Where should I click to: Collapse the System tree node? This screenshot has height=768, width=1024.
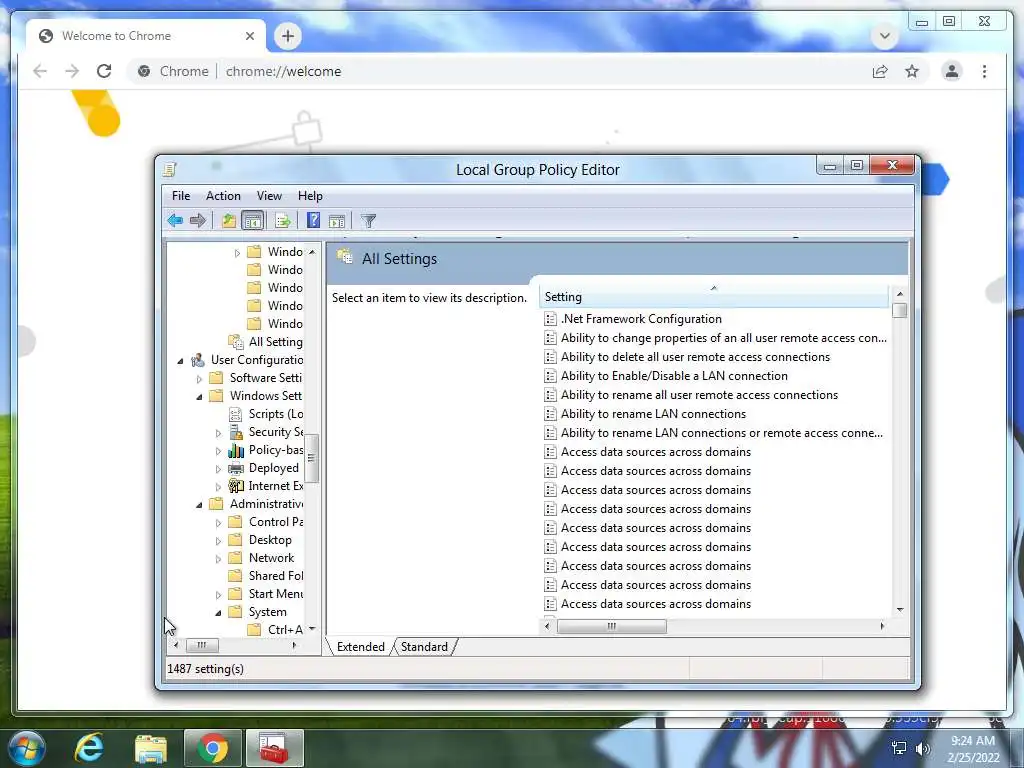(218, 613)
